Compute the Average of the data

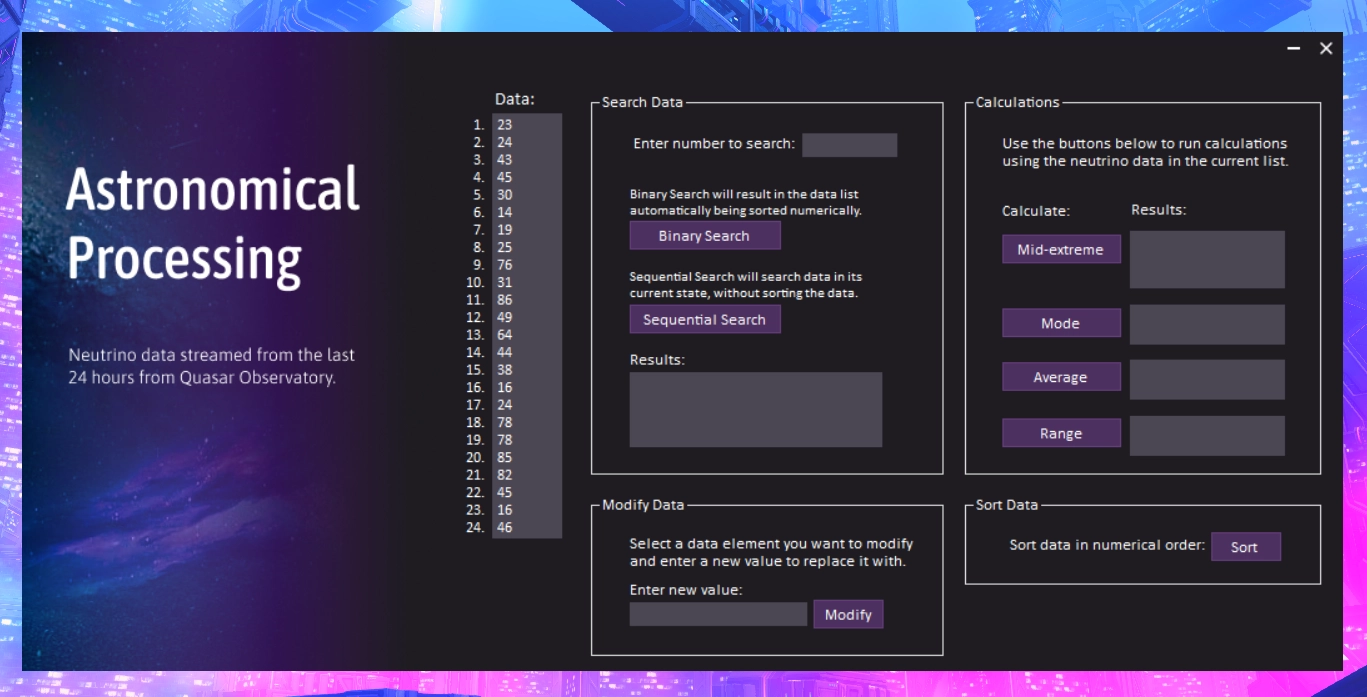[1061, 378]
